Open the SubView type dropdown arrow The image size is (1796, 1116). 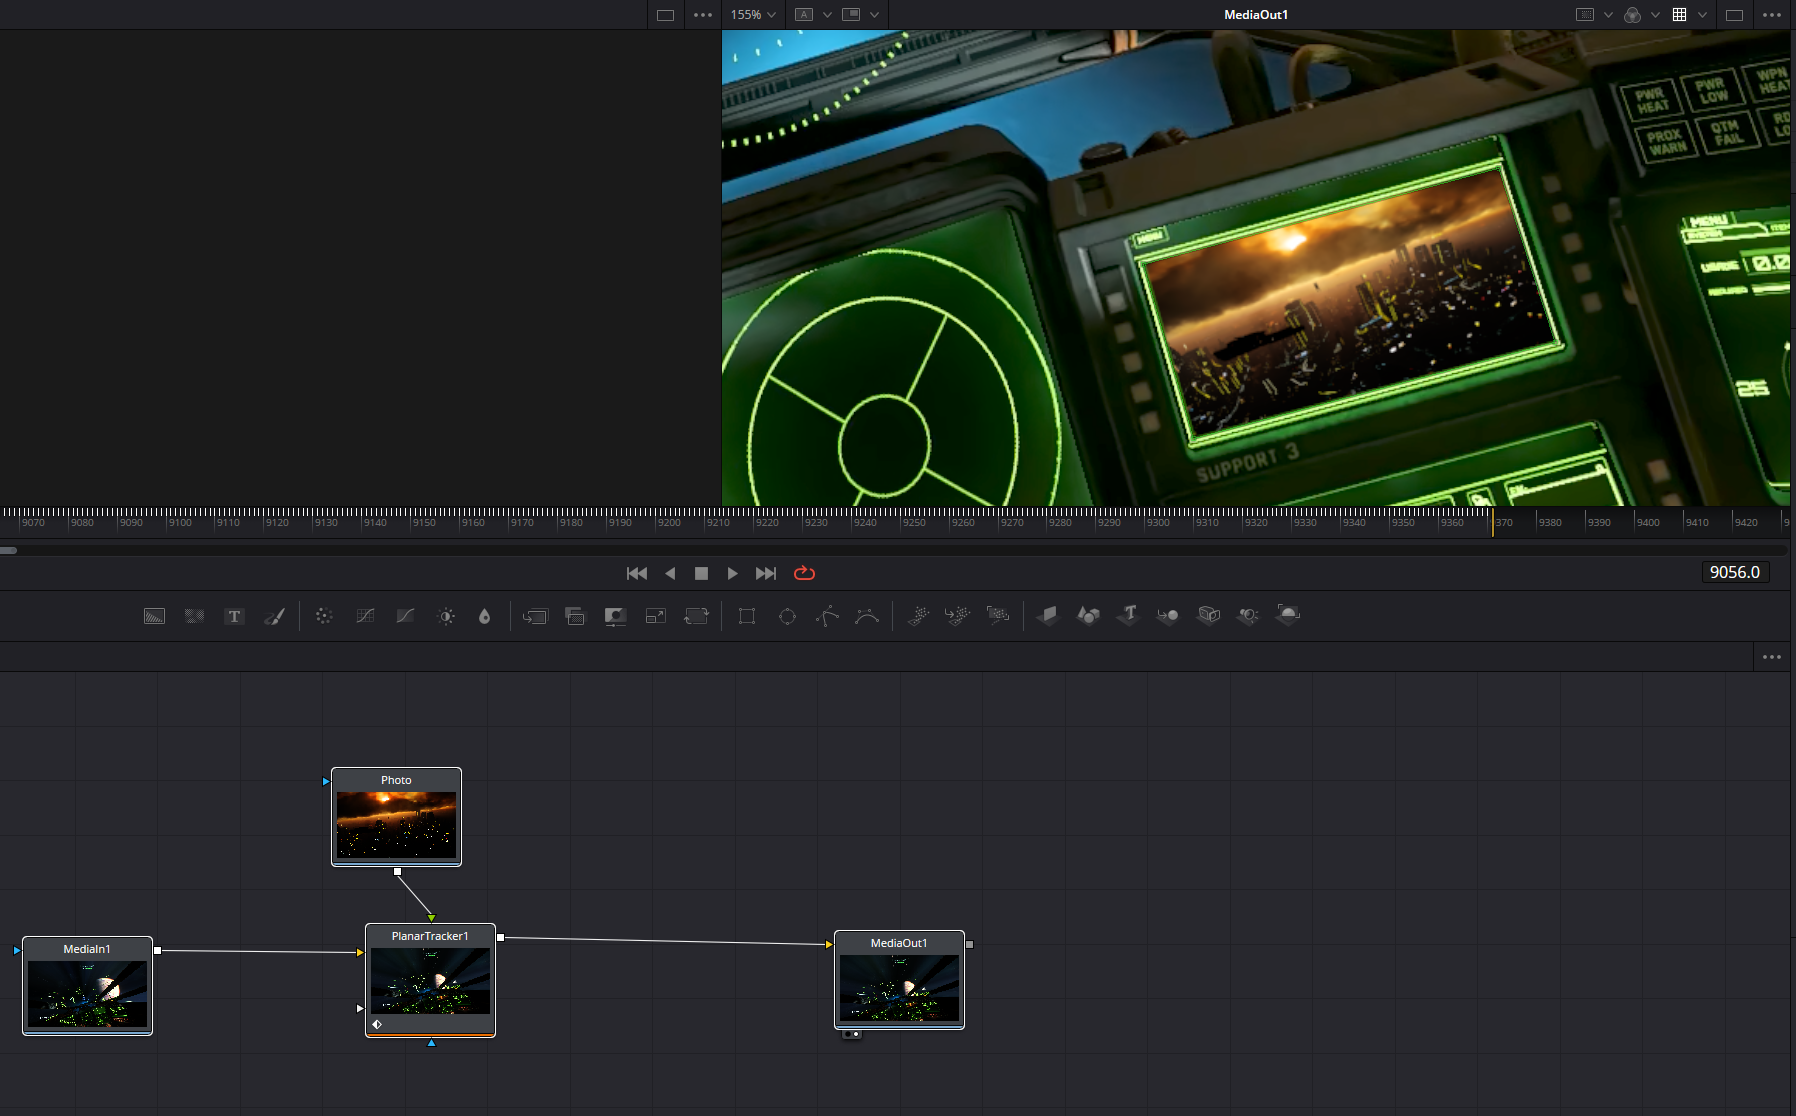tap(875, 15)
